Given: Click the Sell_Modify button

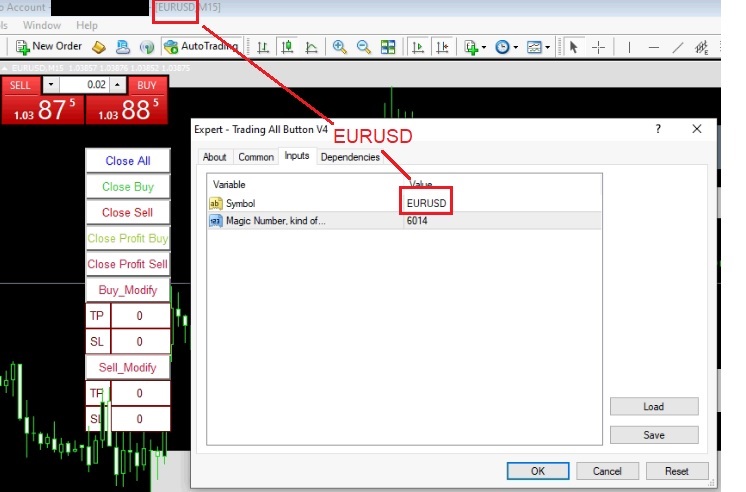Looking at the screenshot, I should [128, 367].
